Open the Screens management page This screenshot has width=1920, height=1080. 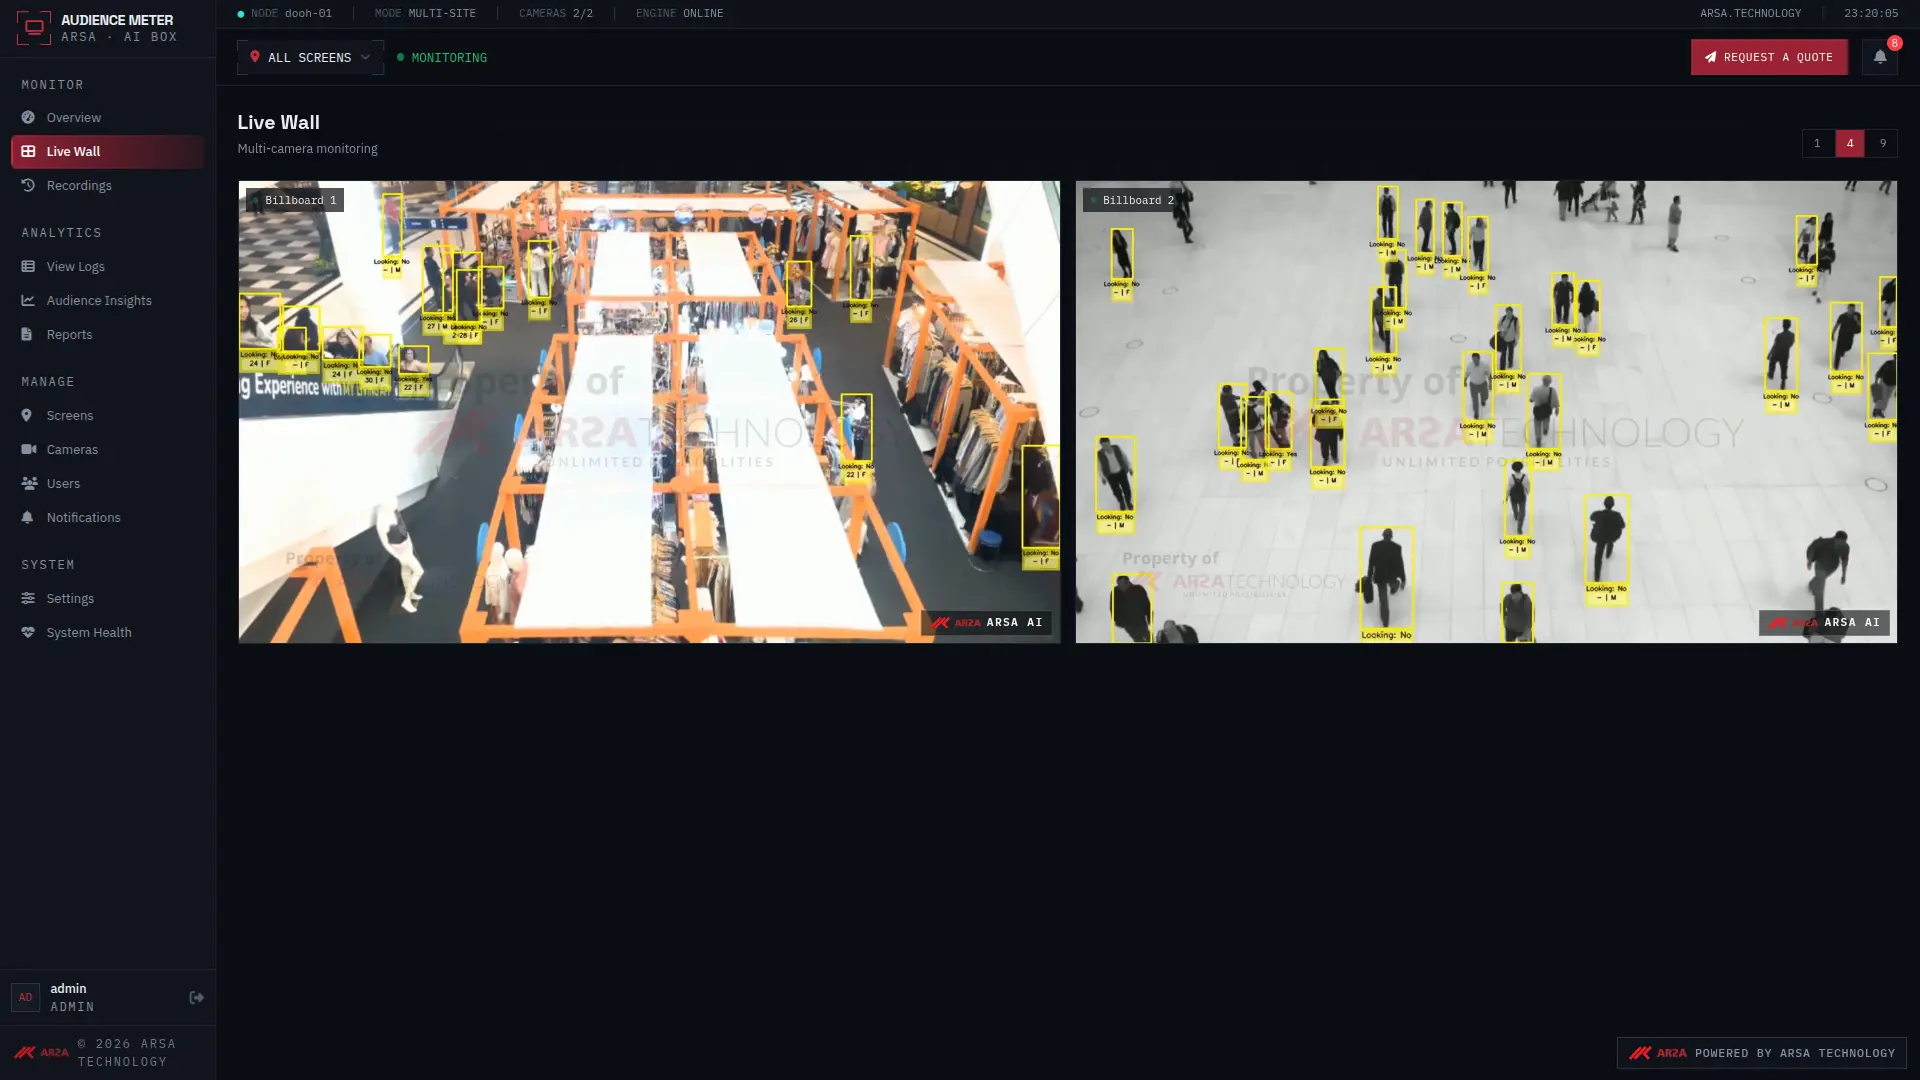pos(108,415)
